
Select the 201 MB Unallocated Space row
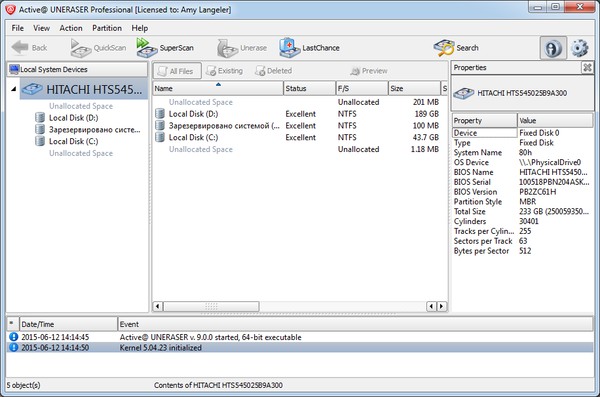(x=300, y=102)
